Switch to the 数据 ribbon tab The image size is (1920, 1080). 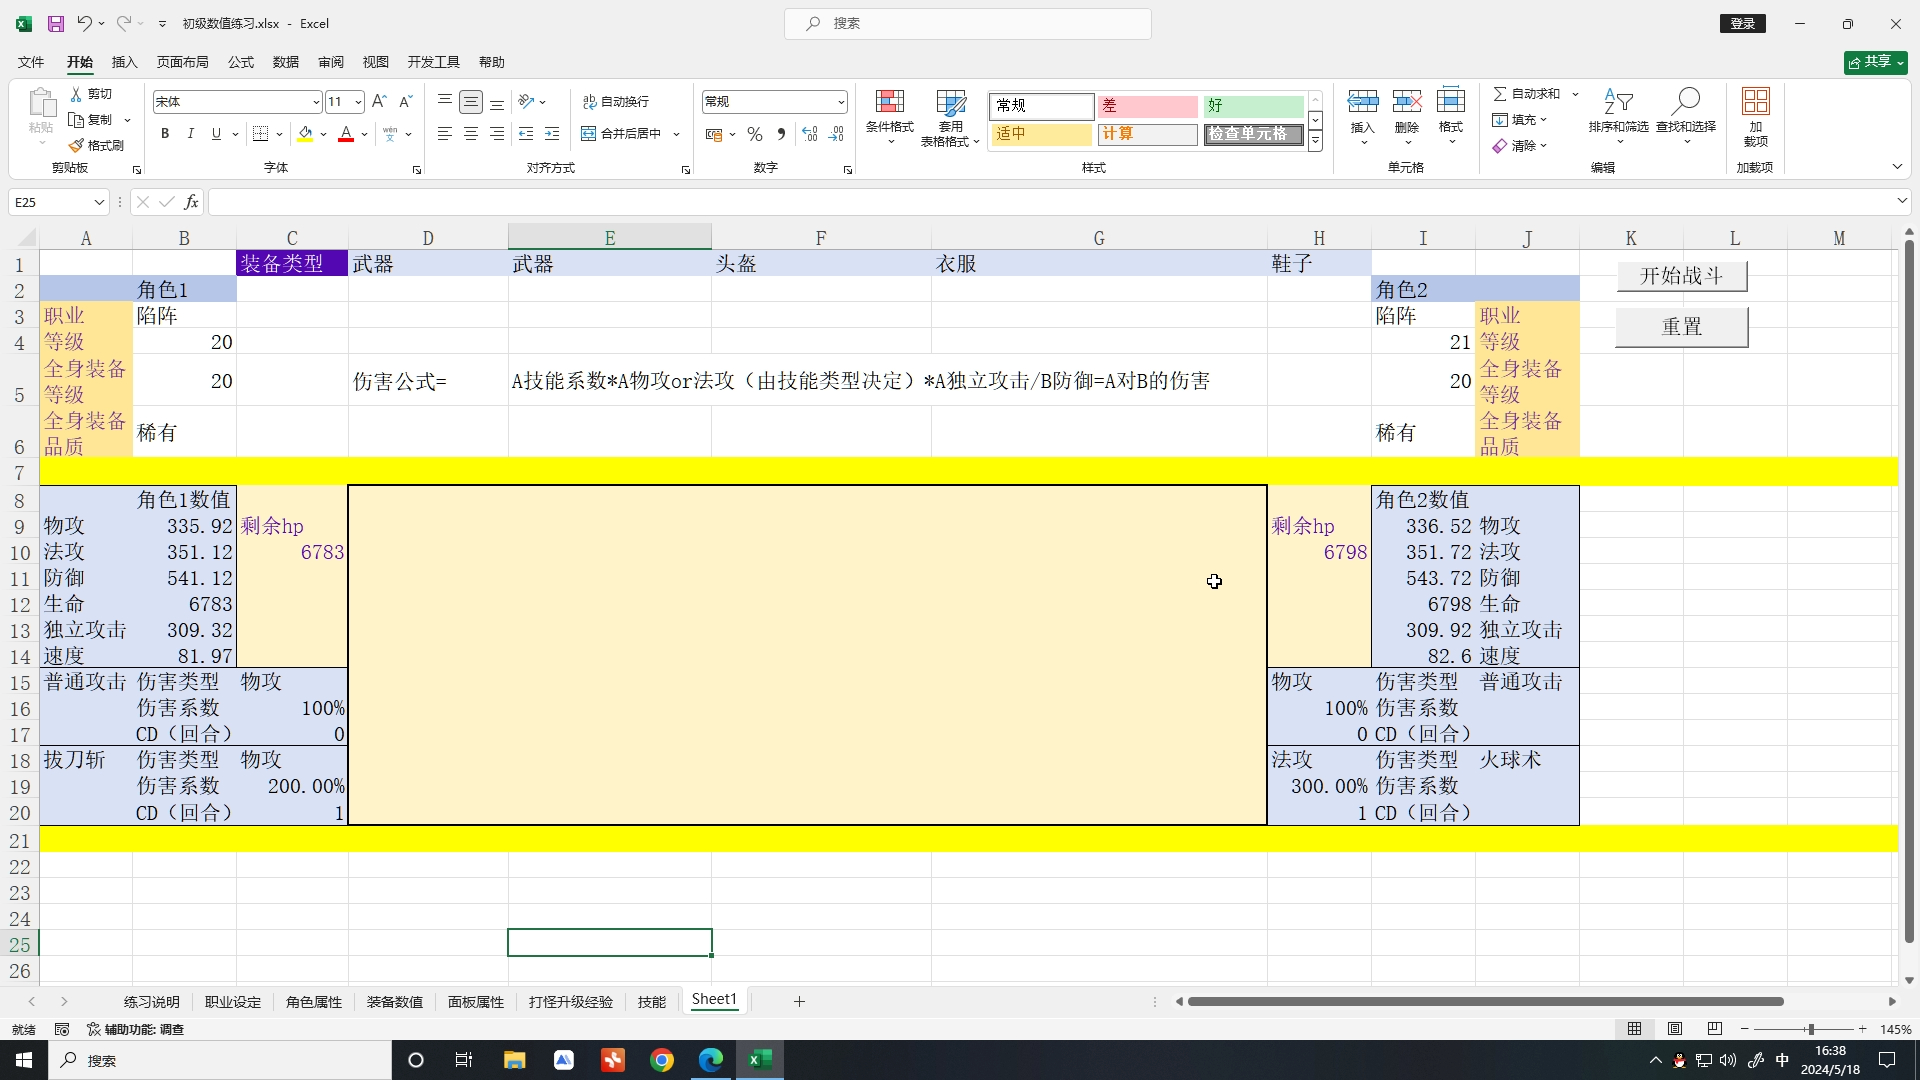coord(285,61)
